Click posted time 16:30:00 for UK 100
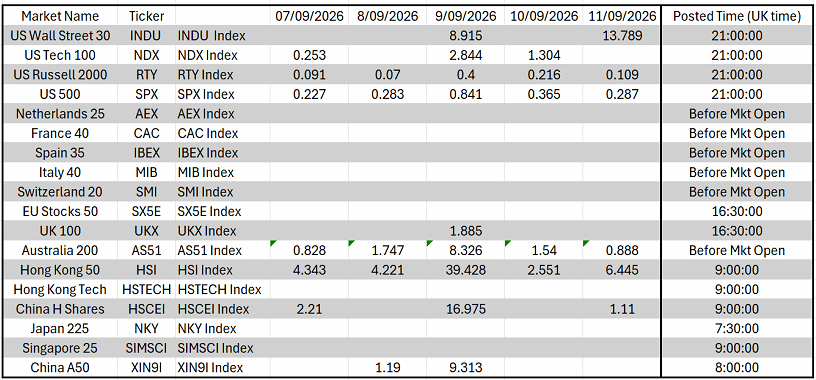816x380 pixels. pos(736,231)
